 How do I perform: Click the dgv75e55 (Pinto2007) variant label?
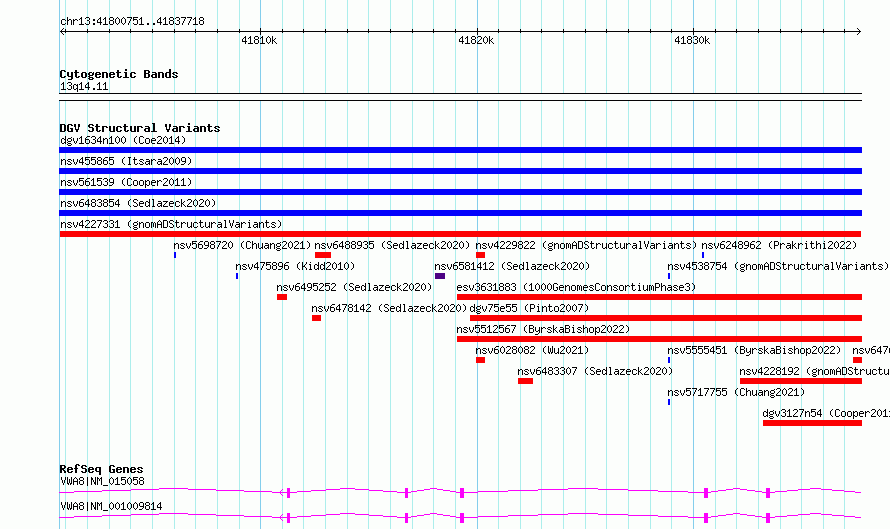click(x=529, y=308)
